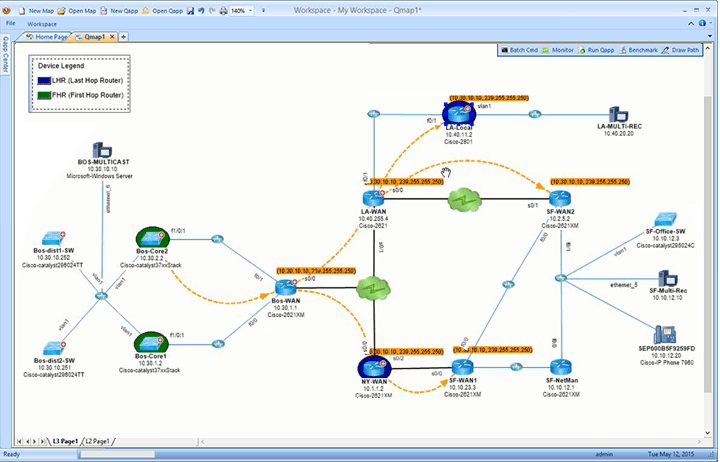Select the LA-MULTI-REC server icon
This screenshot has width=720, height=462.
[x=618, y=114]
